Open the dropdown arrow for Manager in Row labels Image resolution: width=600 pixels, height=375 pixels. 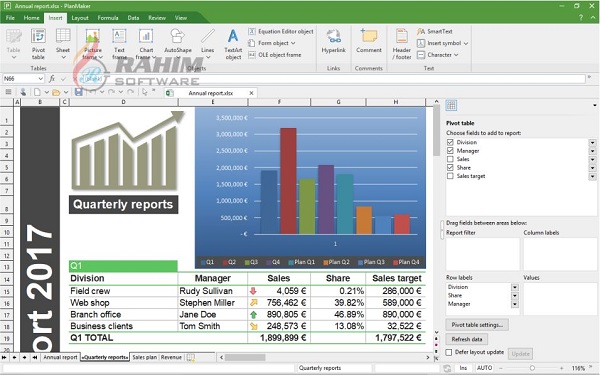515,304
